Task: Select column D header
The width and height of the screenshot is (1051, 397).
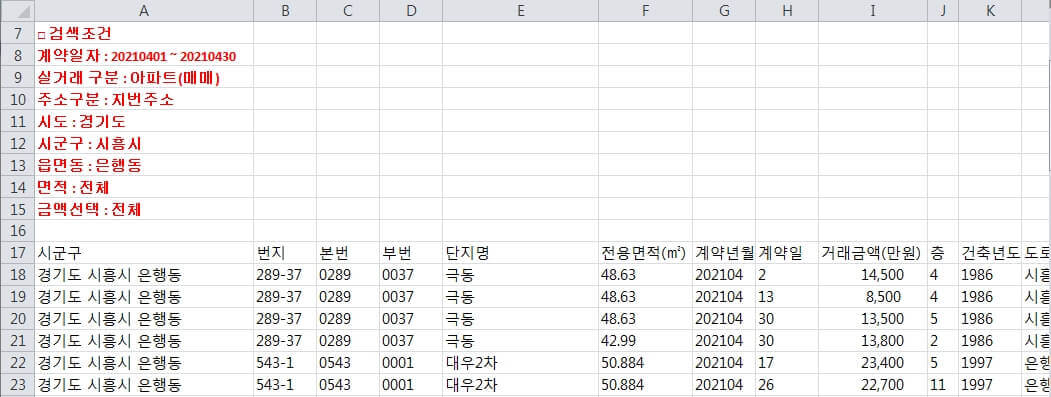Action: click(411, 11)
